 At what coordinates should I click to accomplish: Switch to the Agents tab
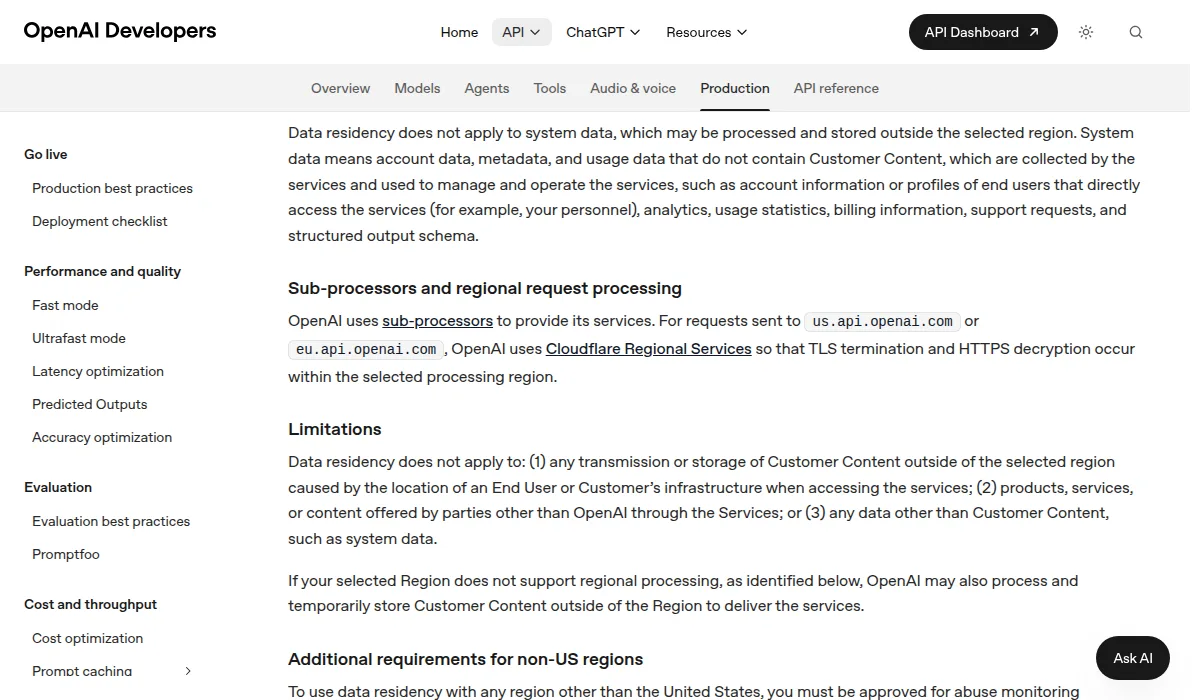(x=487, y=88)
